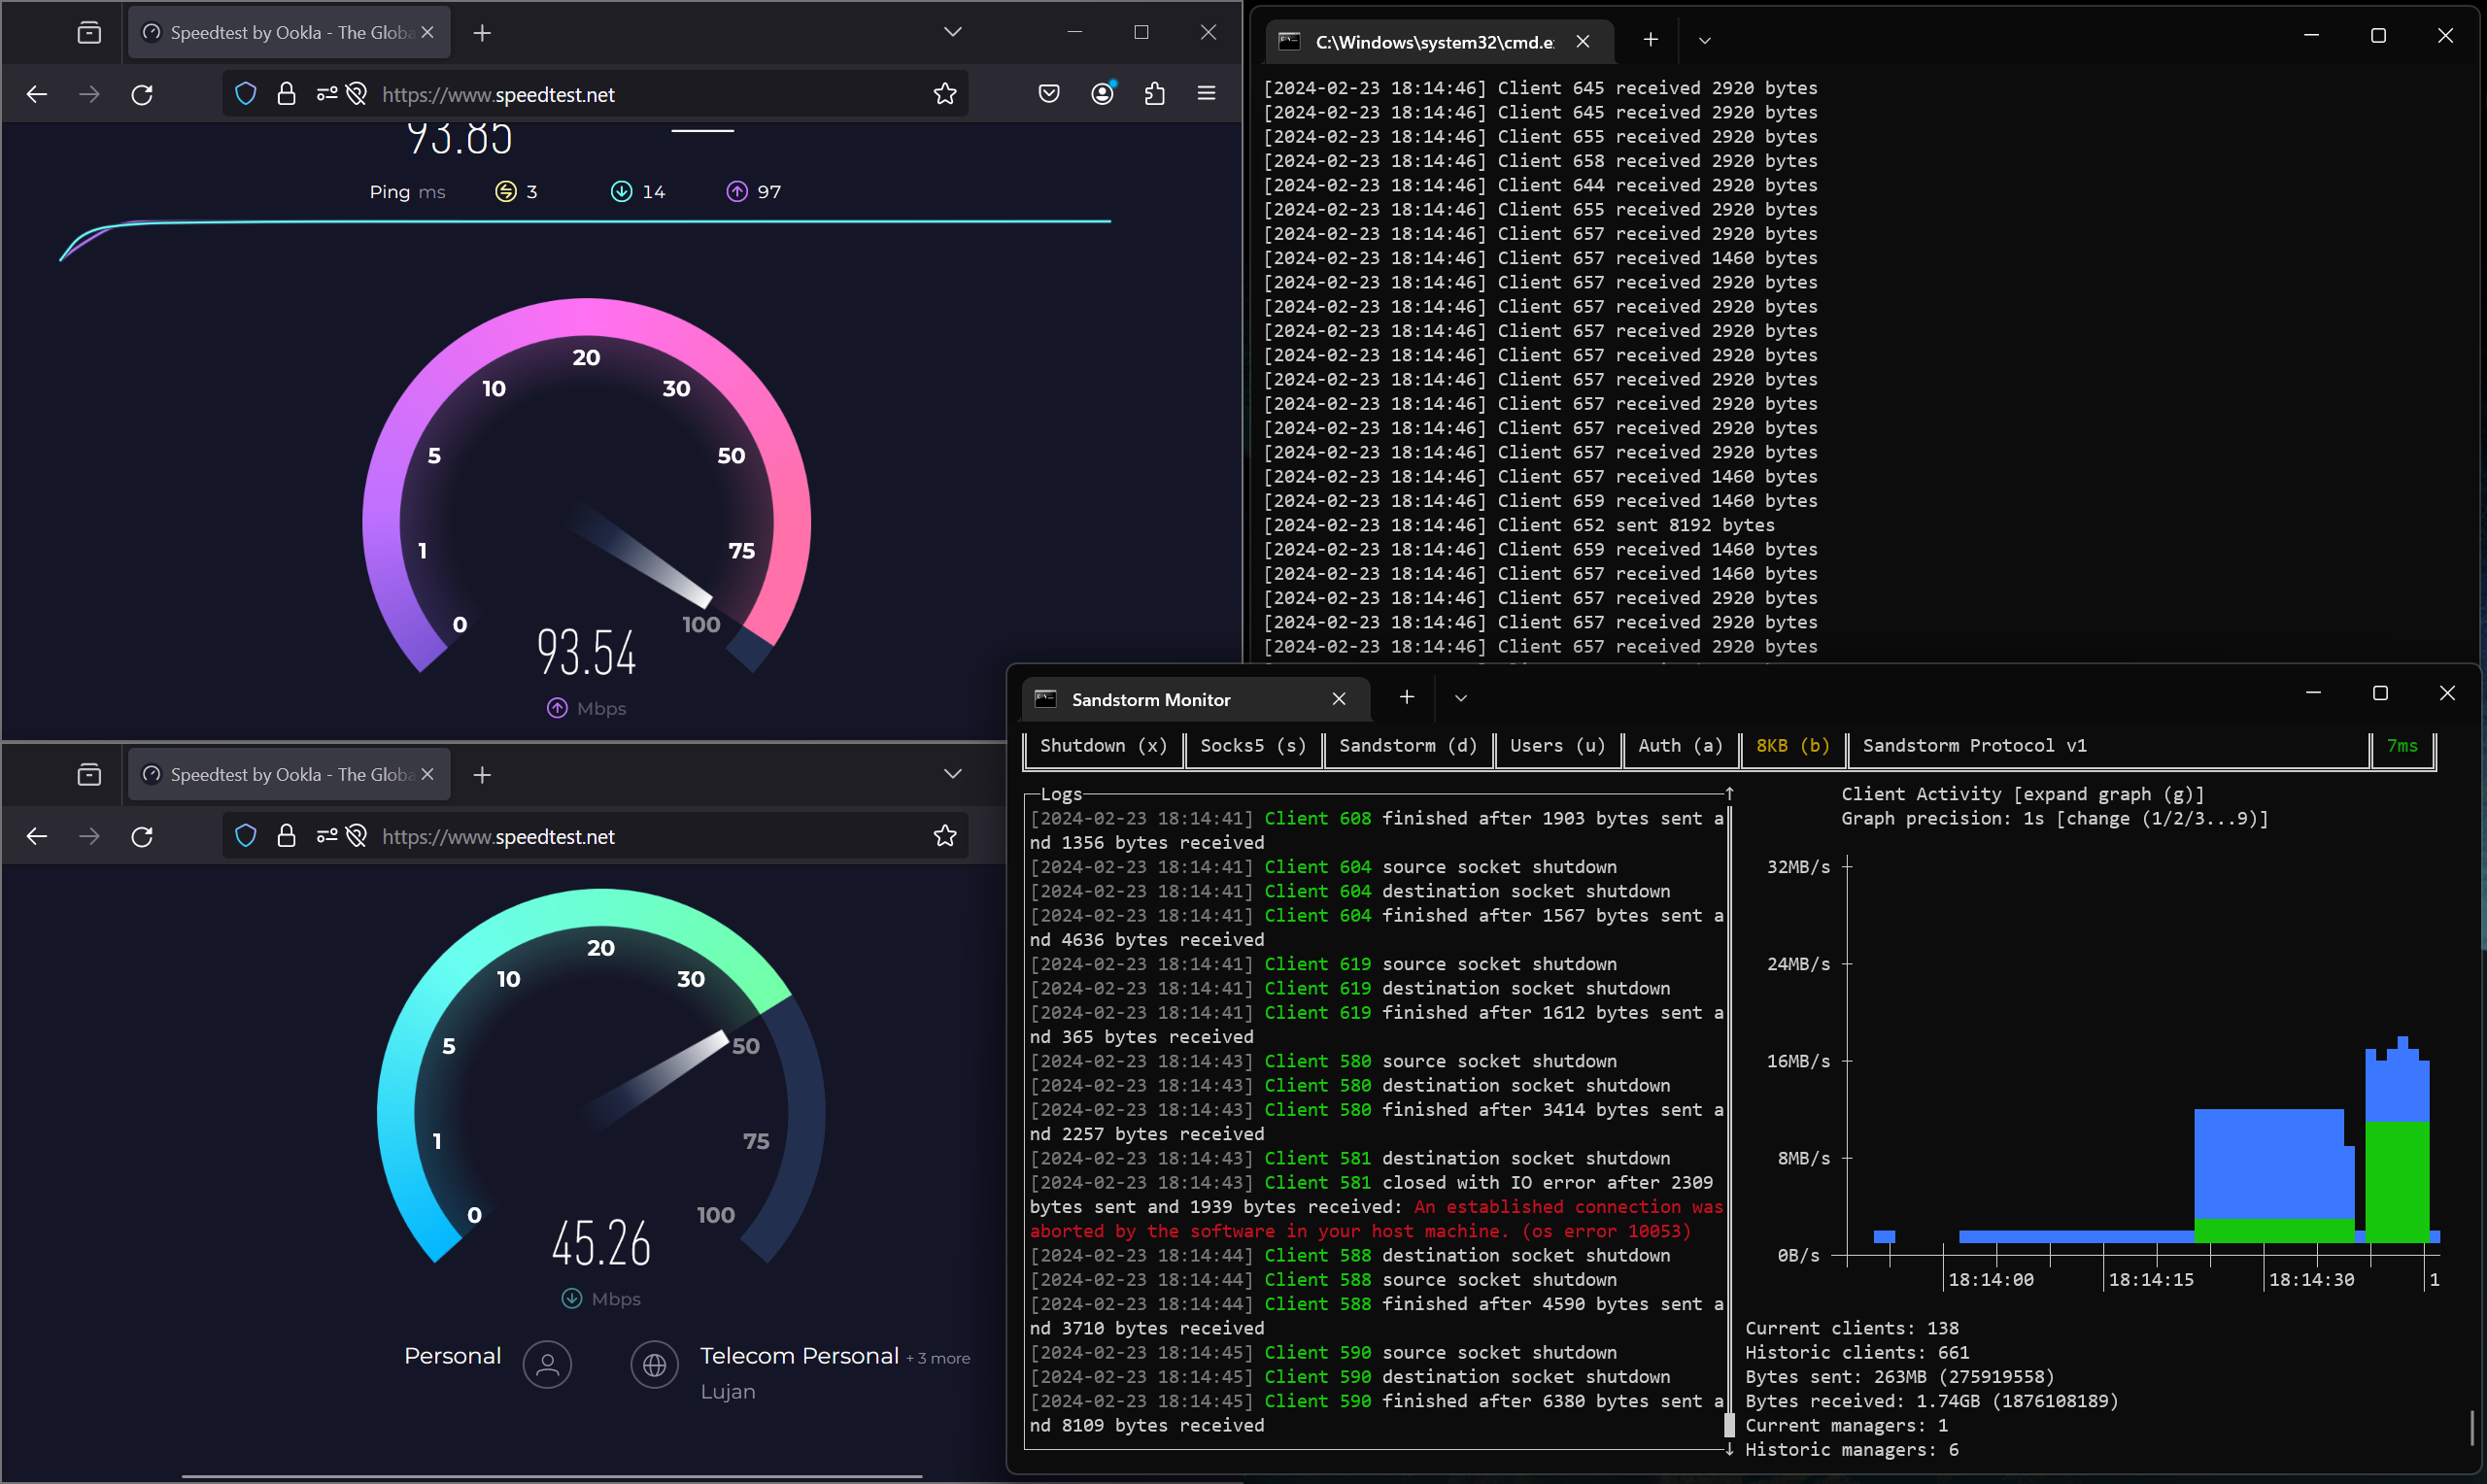Select the Auth (a) menu item
The width and height of the screenshot is (2487, 1484).
(x=1680, y=746)
